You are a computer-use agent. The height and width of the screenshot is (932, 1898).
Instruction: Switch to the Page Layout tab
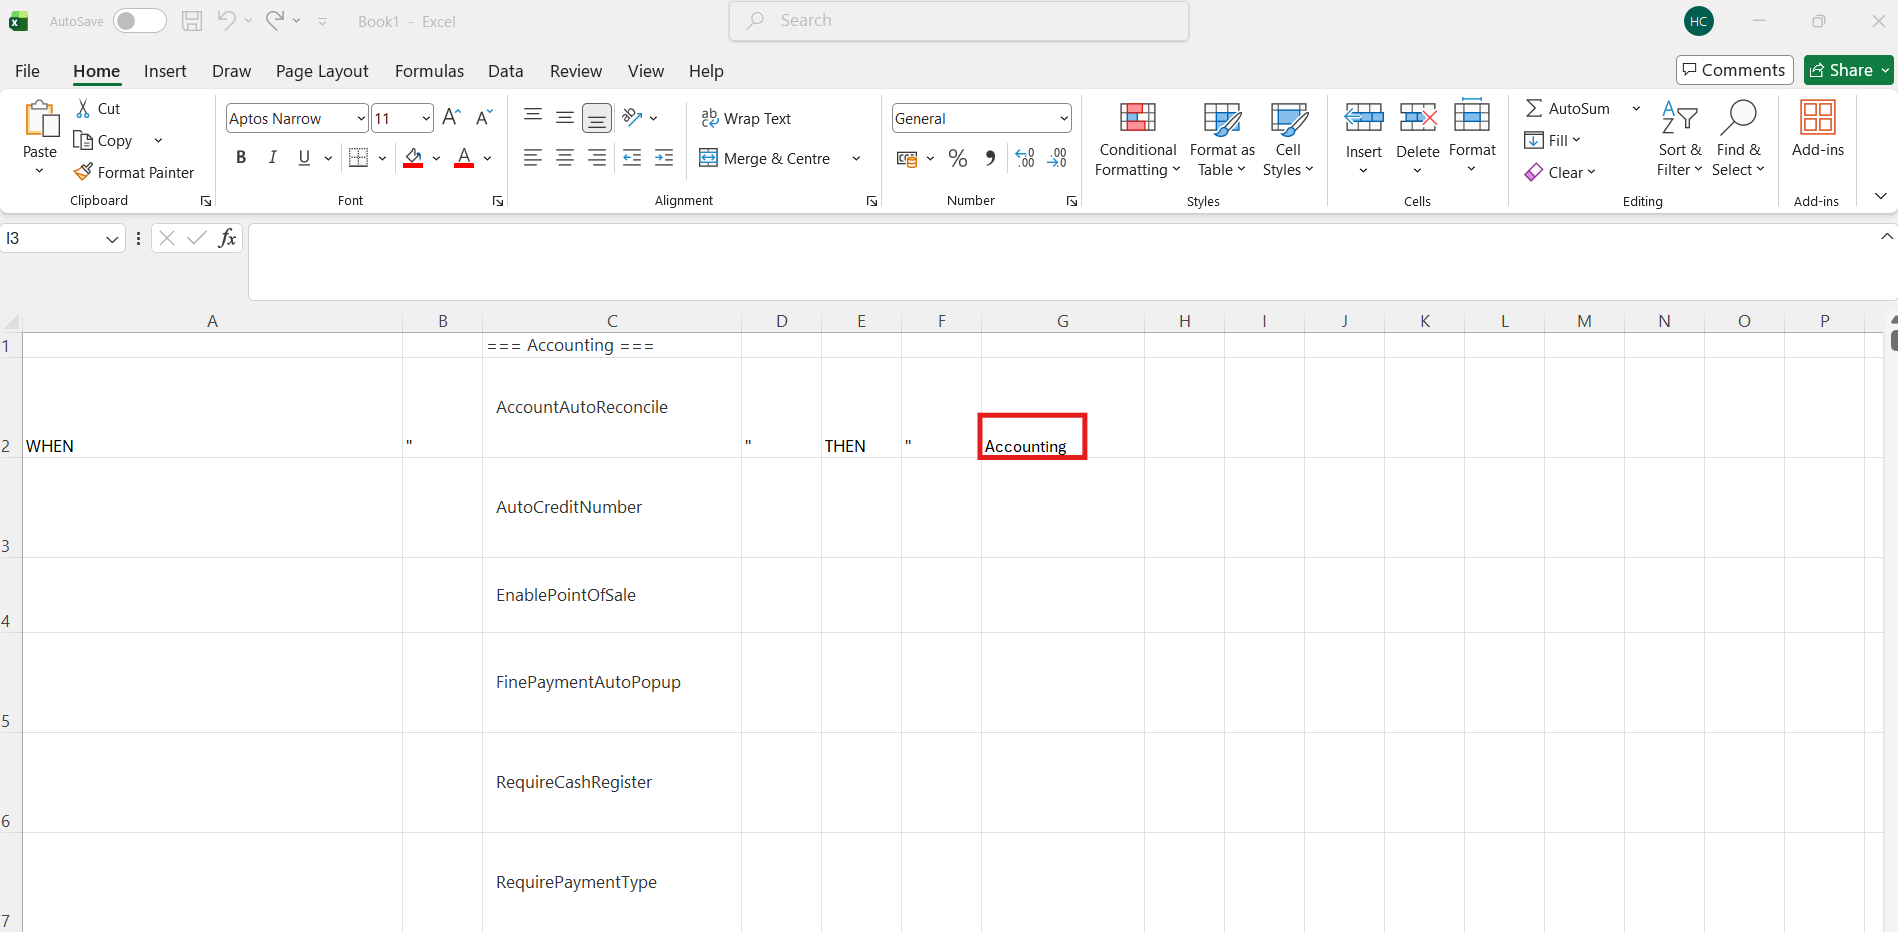click(x=322, y=71)
